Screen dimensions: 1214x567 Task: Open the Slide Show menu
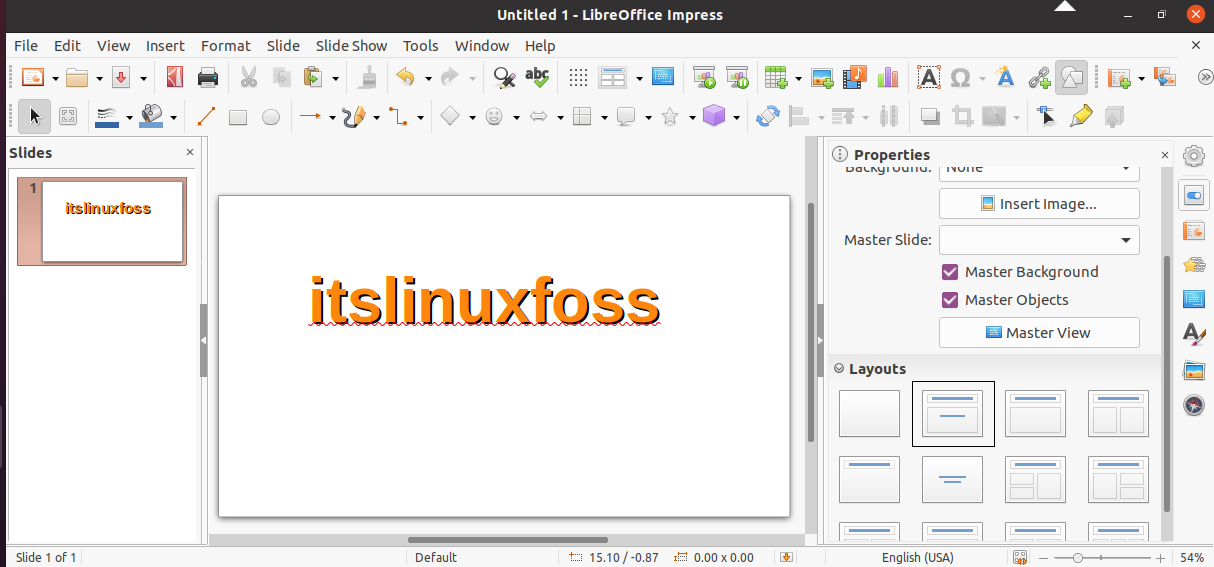click(351, 46)
